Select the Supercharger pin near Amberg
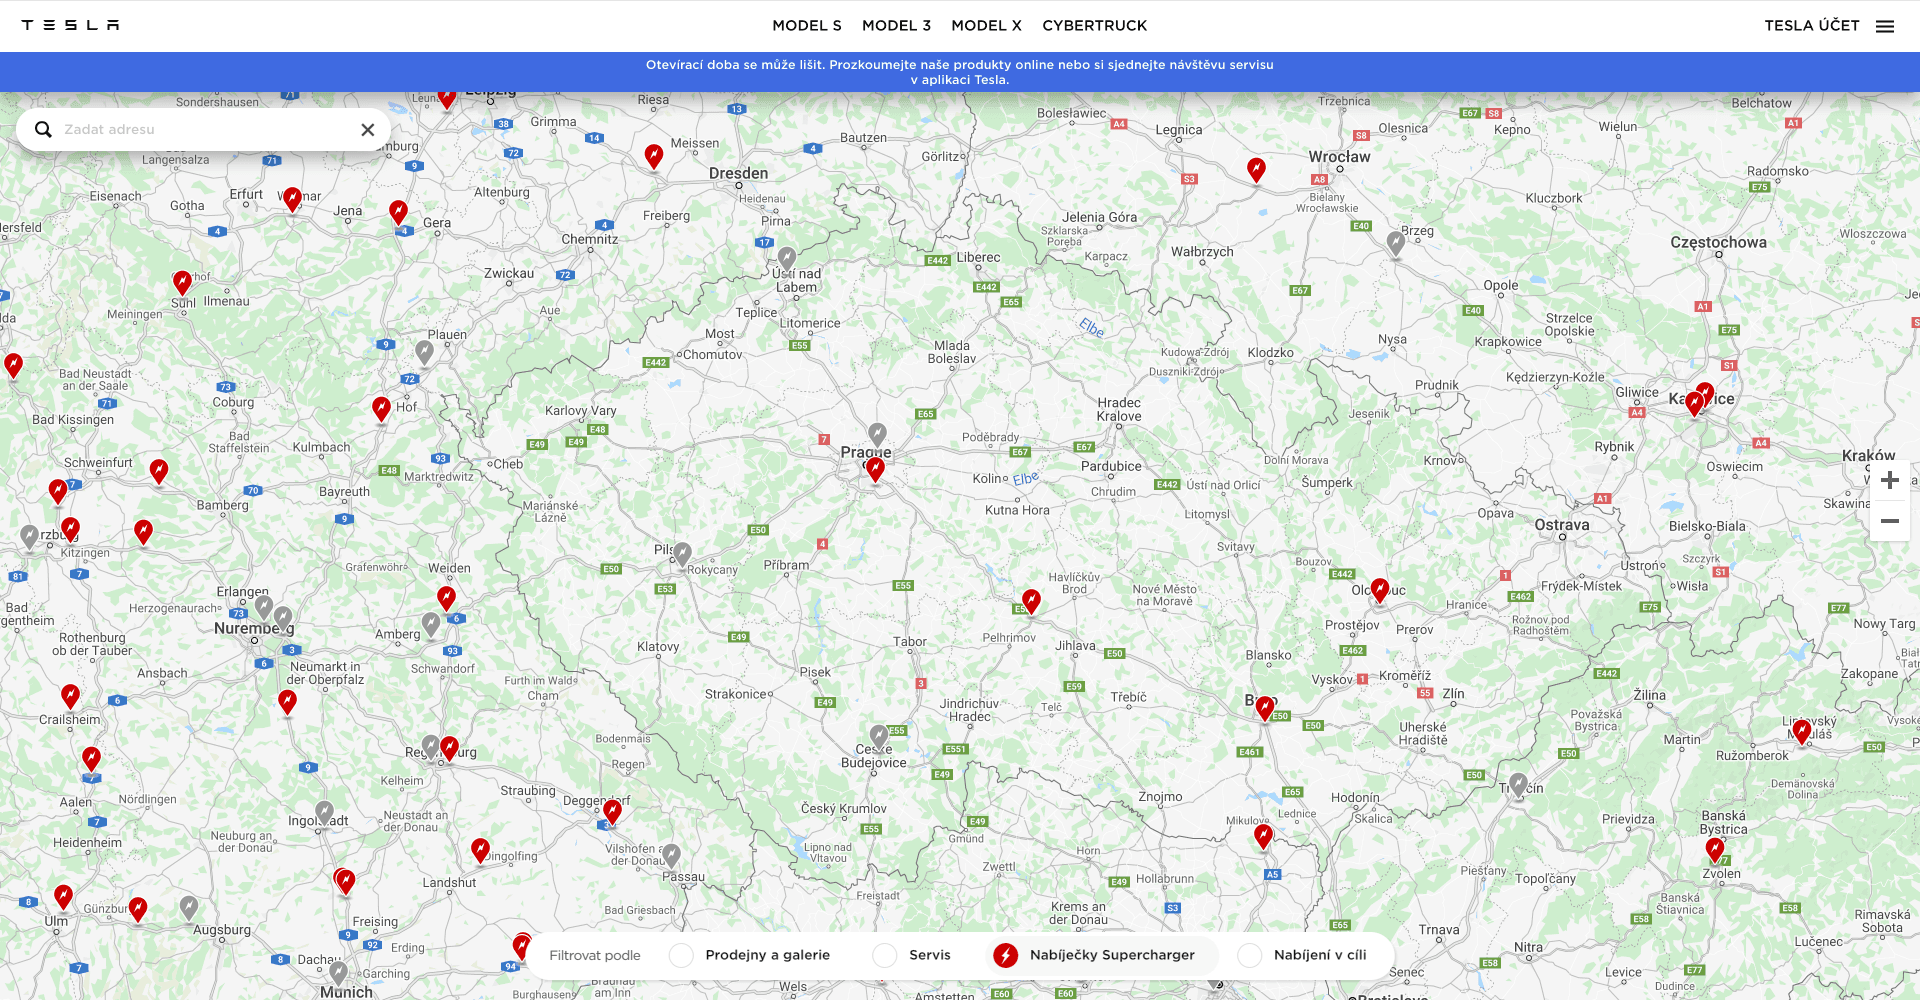The image size is (1920, 1000). point(446,598)
